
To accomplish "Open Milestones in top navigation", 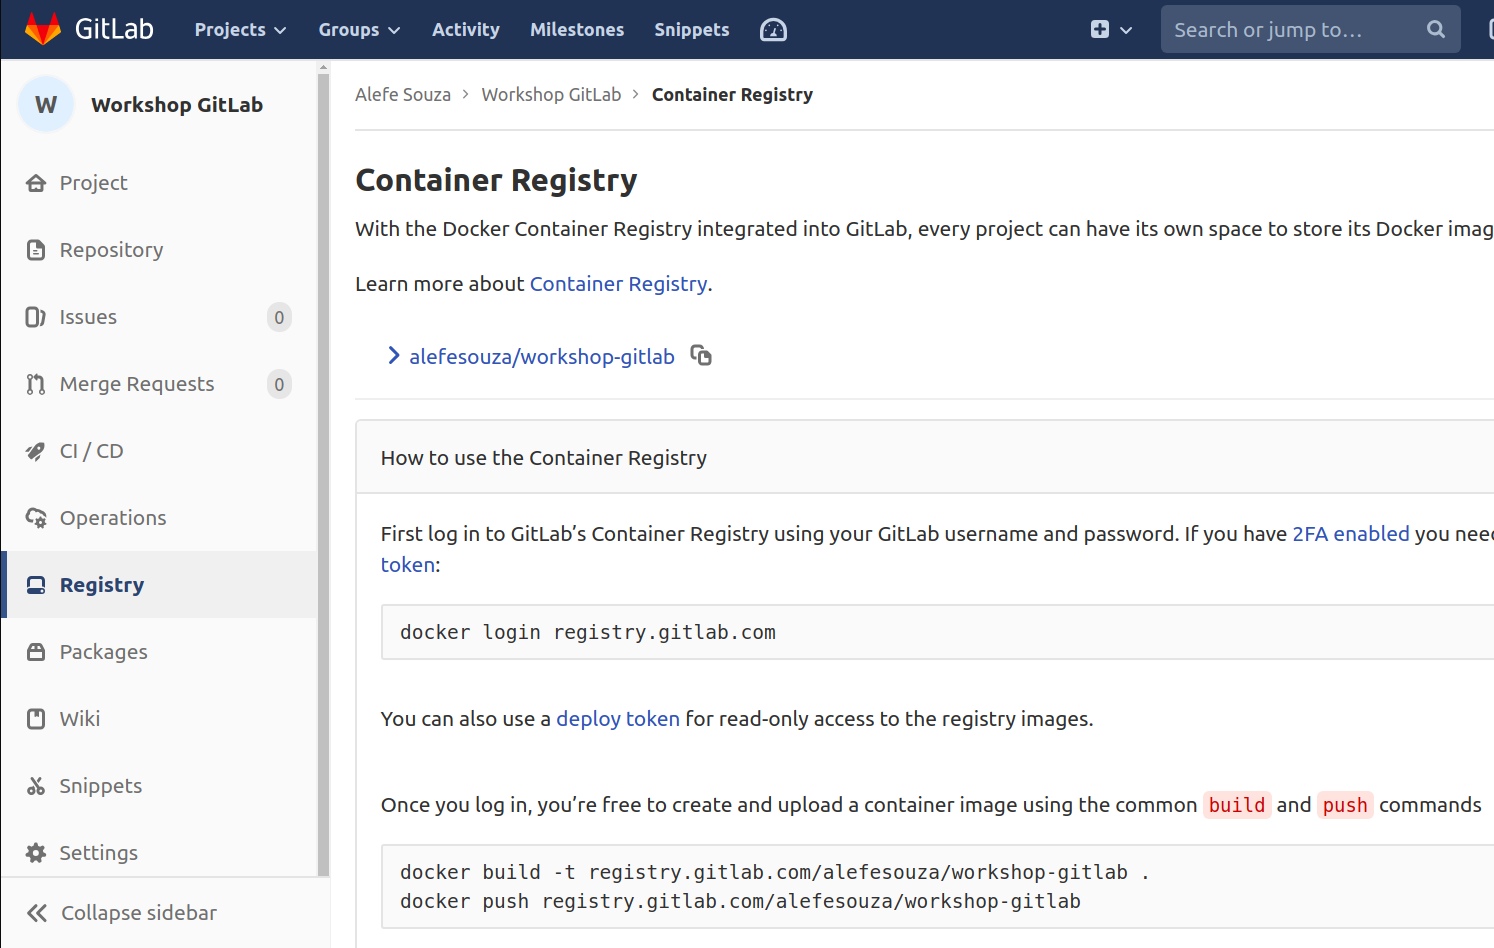I will click(577, 30).
